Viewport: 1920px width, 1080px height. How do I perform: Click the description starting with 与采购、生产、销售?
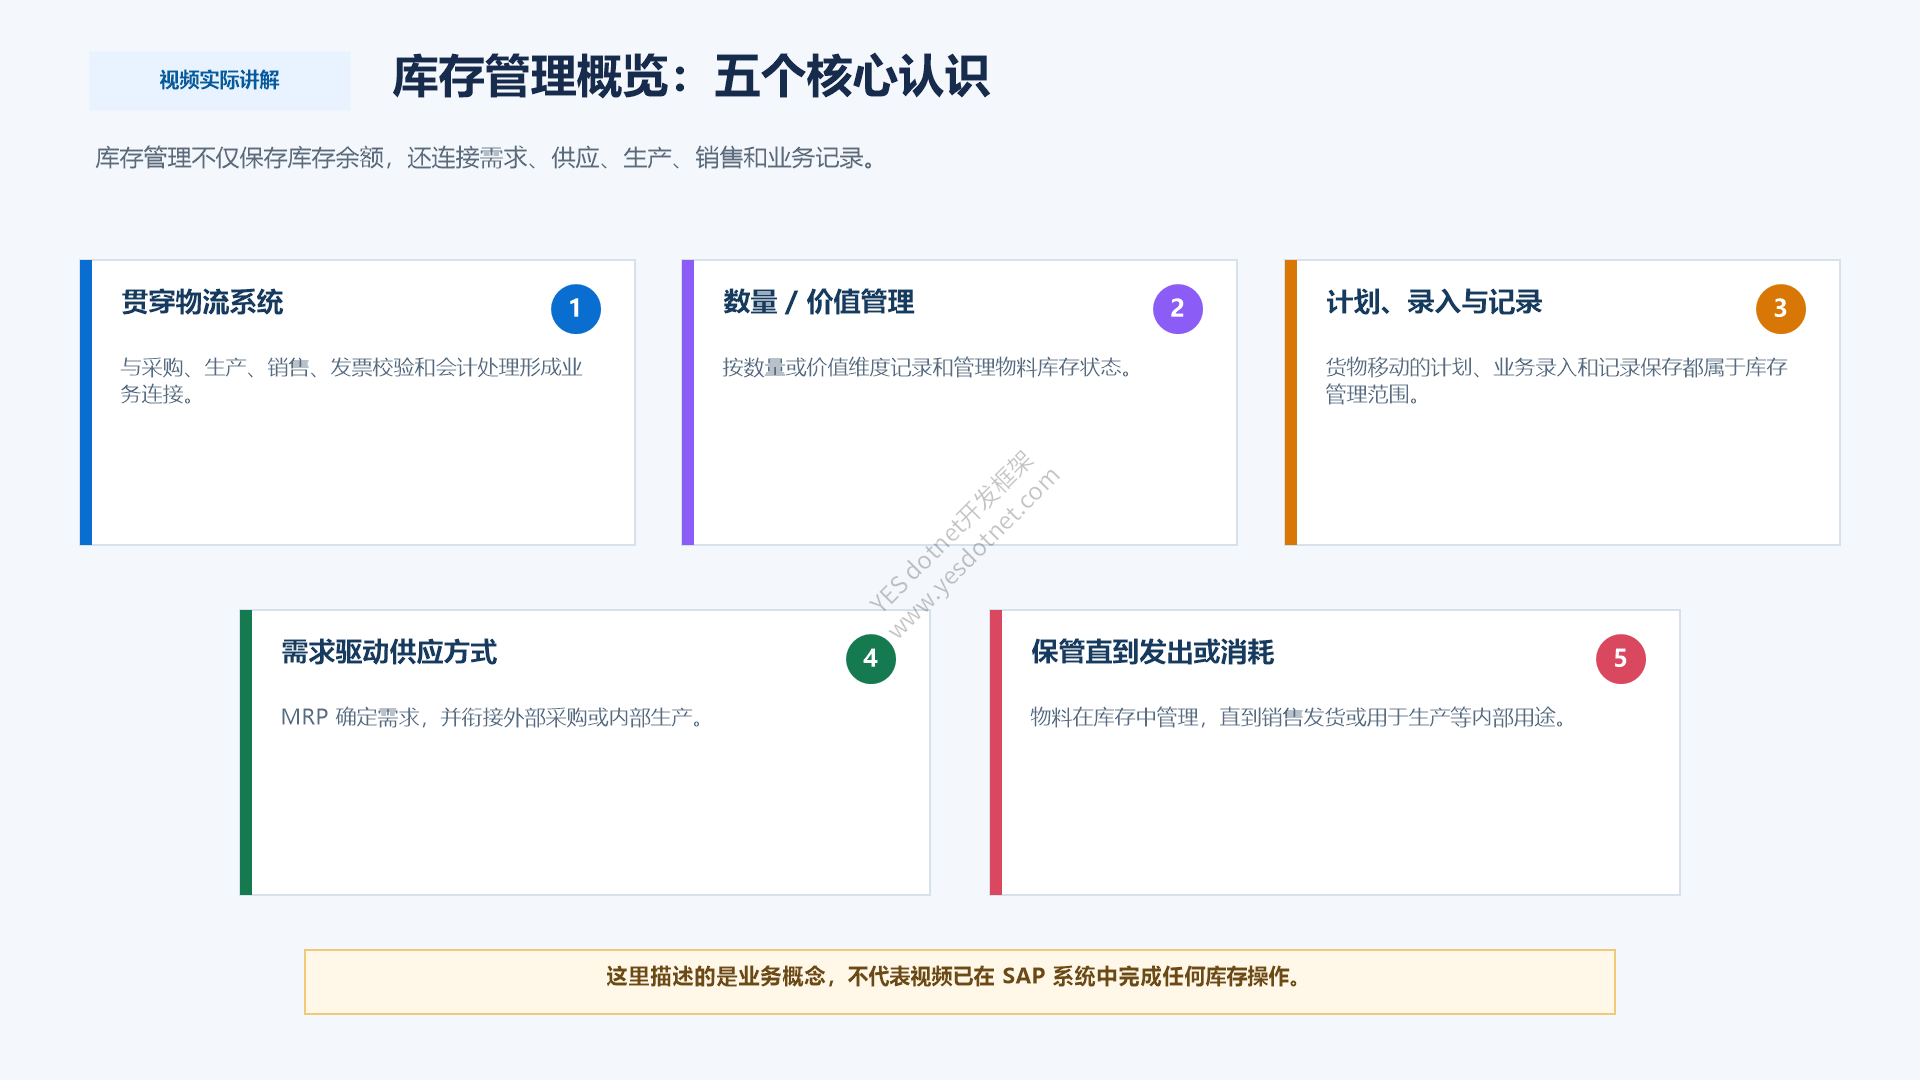[x=352, y=381]
